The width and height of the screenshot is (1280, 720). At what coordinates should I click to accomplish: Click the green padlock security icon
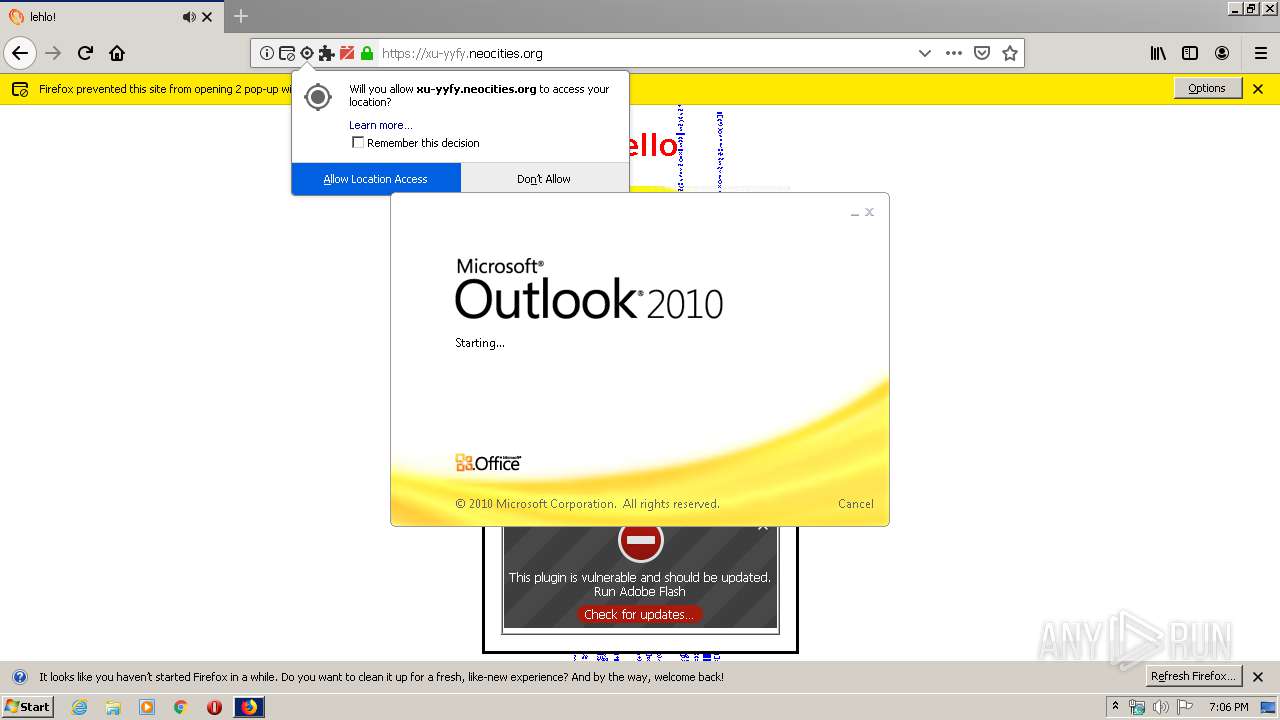pos(367,53)
